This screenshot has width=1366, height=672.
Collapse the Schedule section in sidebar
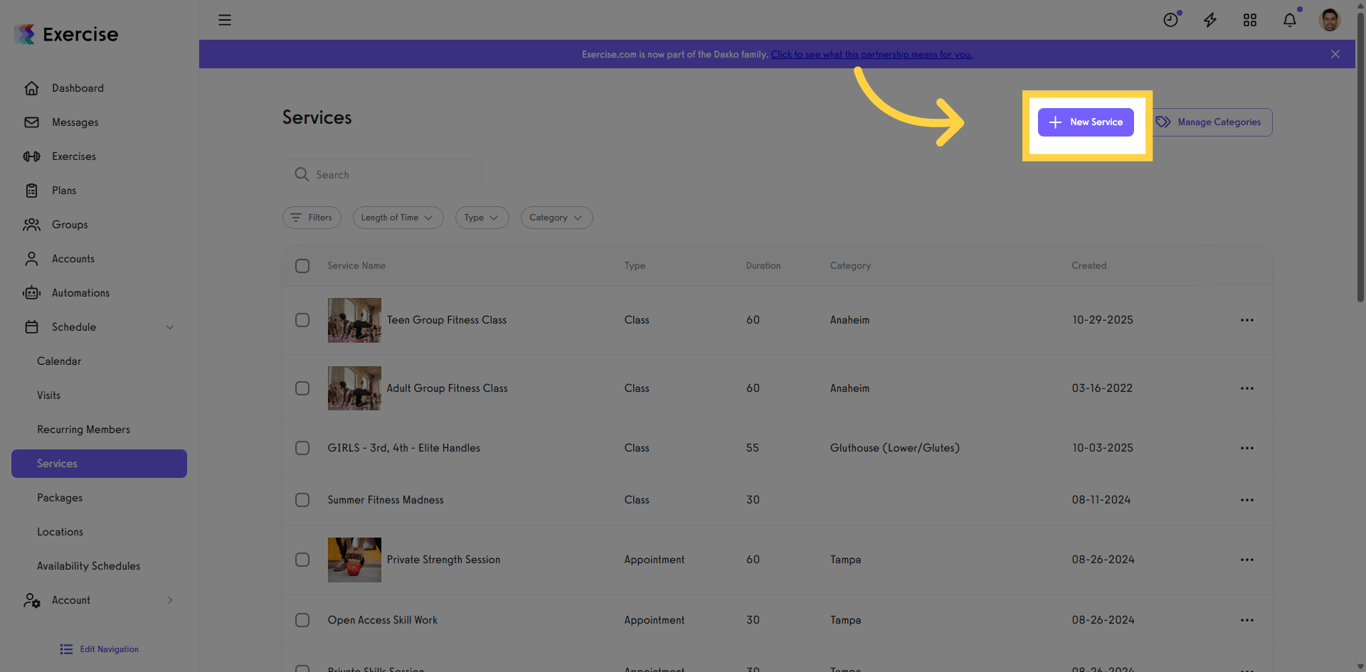[x=168, y=327]
